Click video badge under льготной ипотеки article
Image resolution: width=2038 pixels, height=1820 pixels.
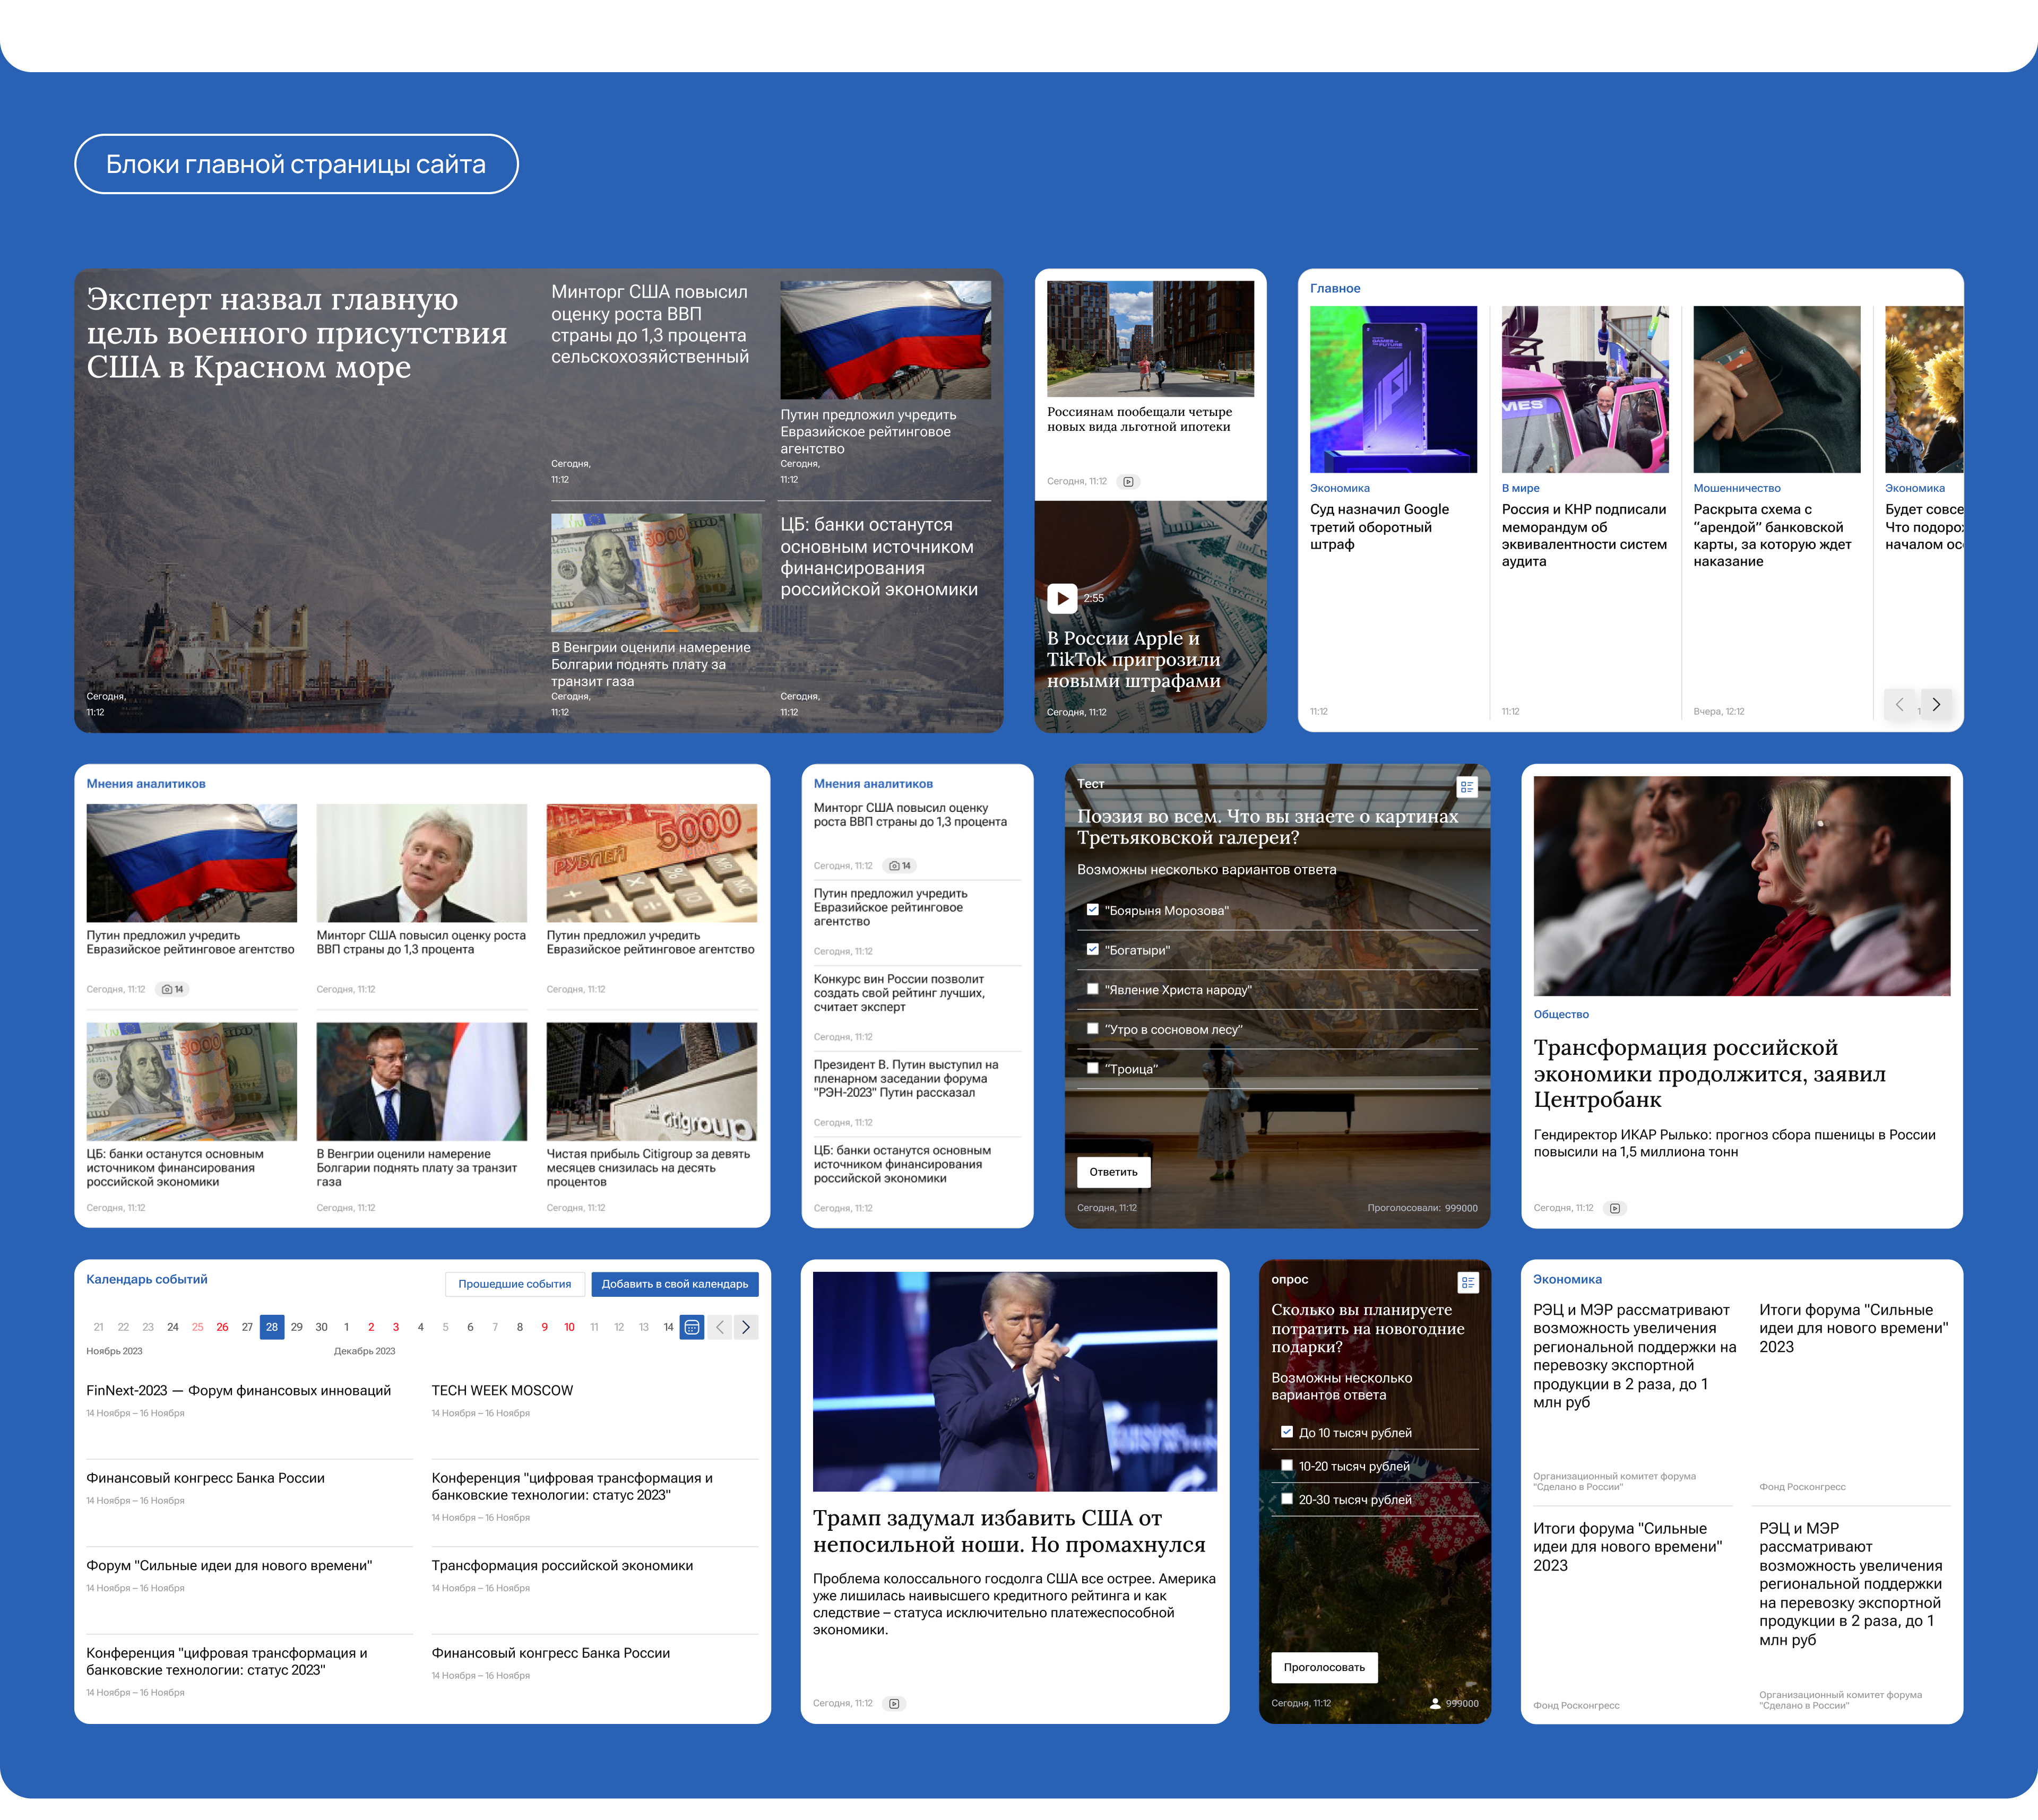tap(1128, 482)
